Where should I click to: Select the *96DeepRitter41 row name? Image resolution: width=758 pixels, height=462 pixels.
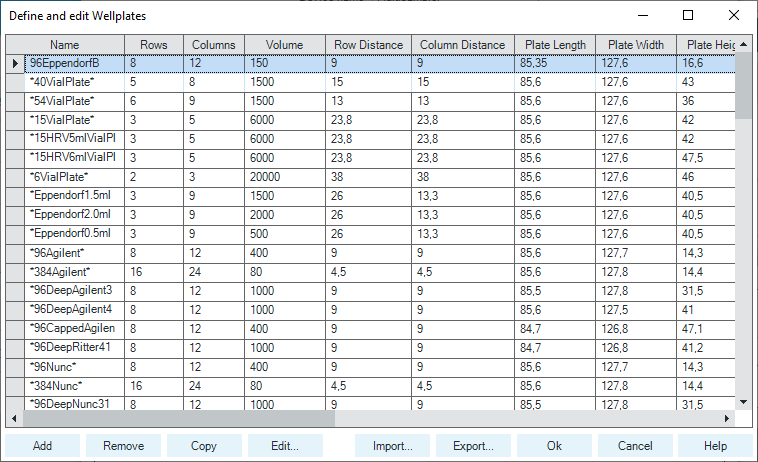click(74, 348)
